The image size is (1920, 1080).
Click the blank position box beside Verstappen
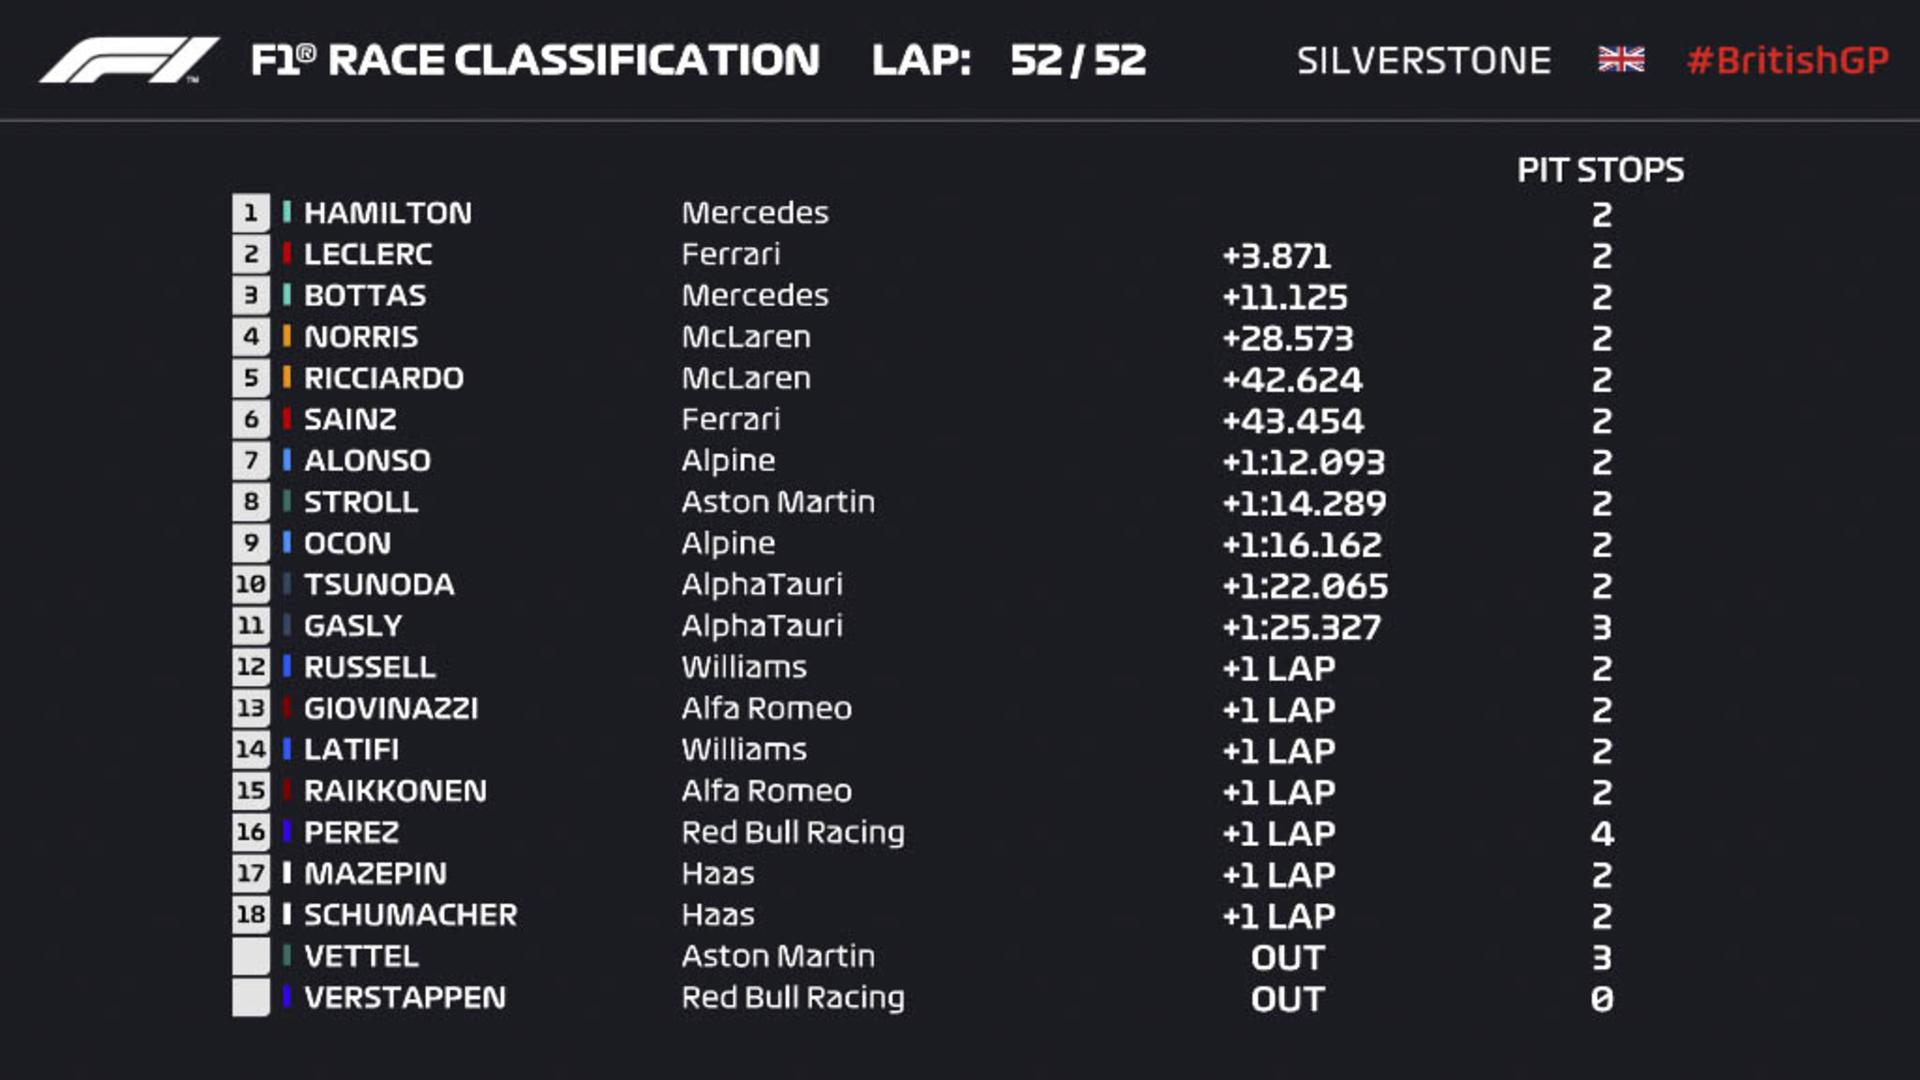(251, 998)
